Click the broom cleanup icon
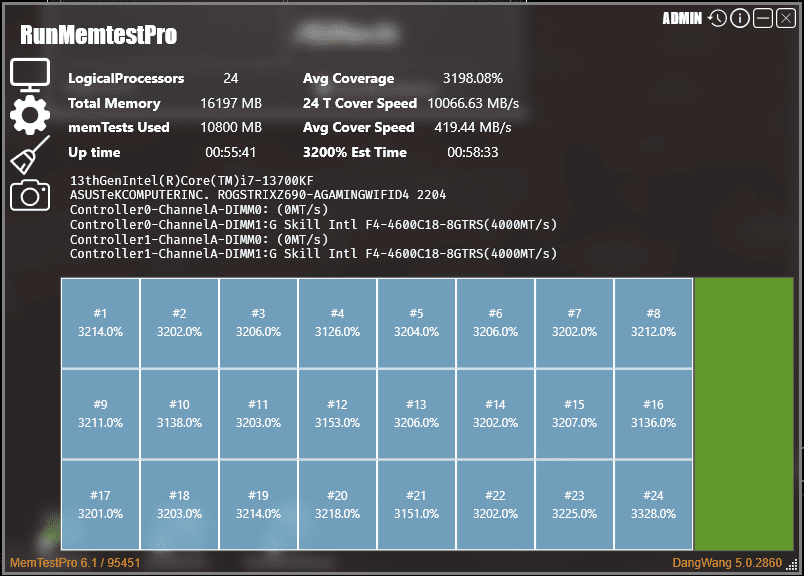The height and width of the screenshot is (576, 804). point(30,155)
